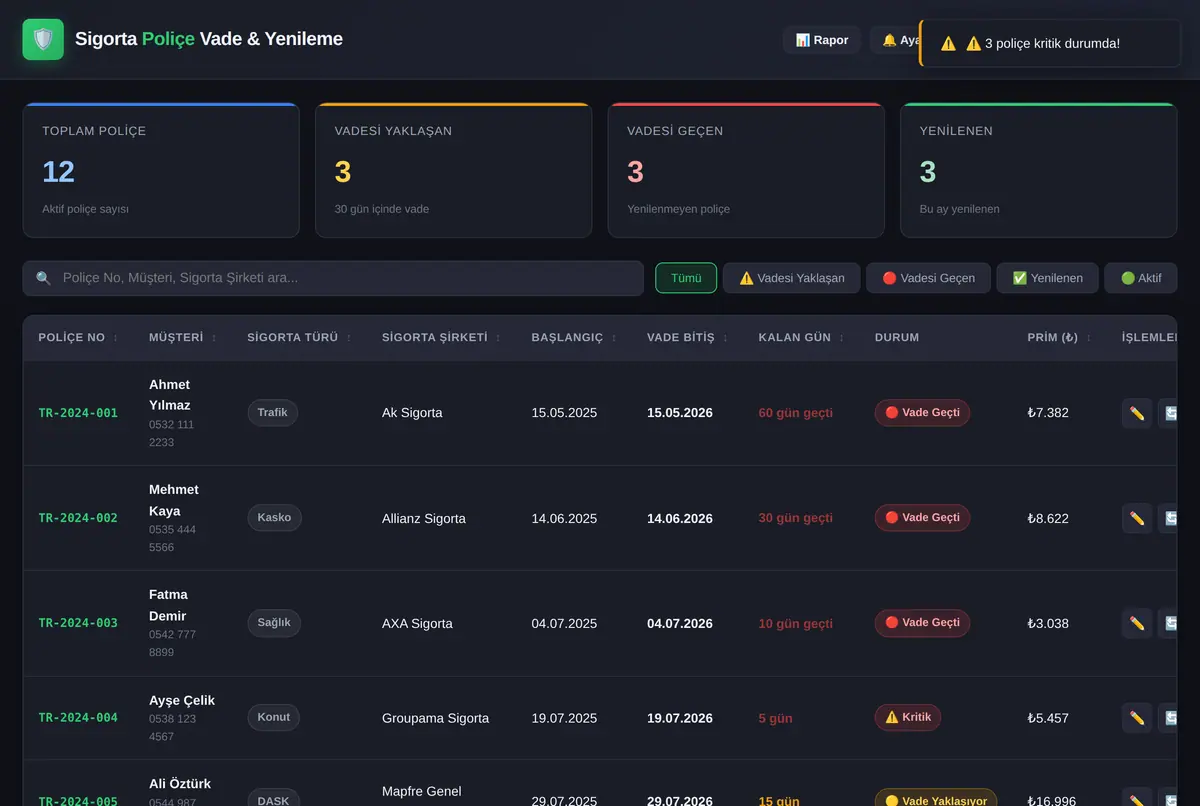Sort by Kalan Gün column arrow
The width and height of the screenshot is (1200, 806).
point(843,338)
